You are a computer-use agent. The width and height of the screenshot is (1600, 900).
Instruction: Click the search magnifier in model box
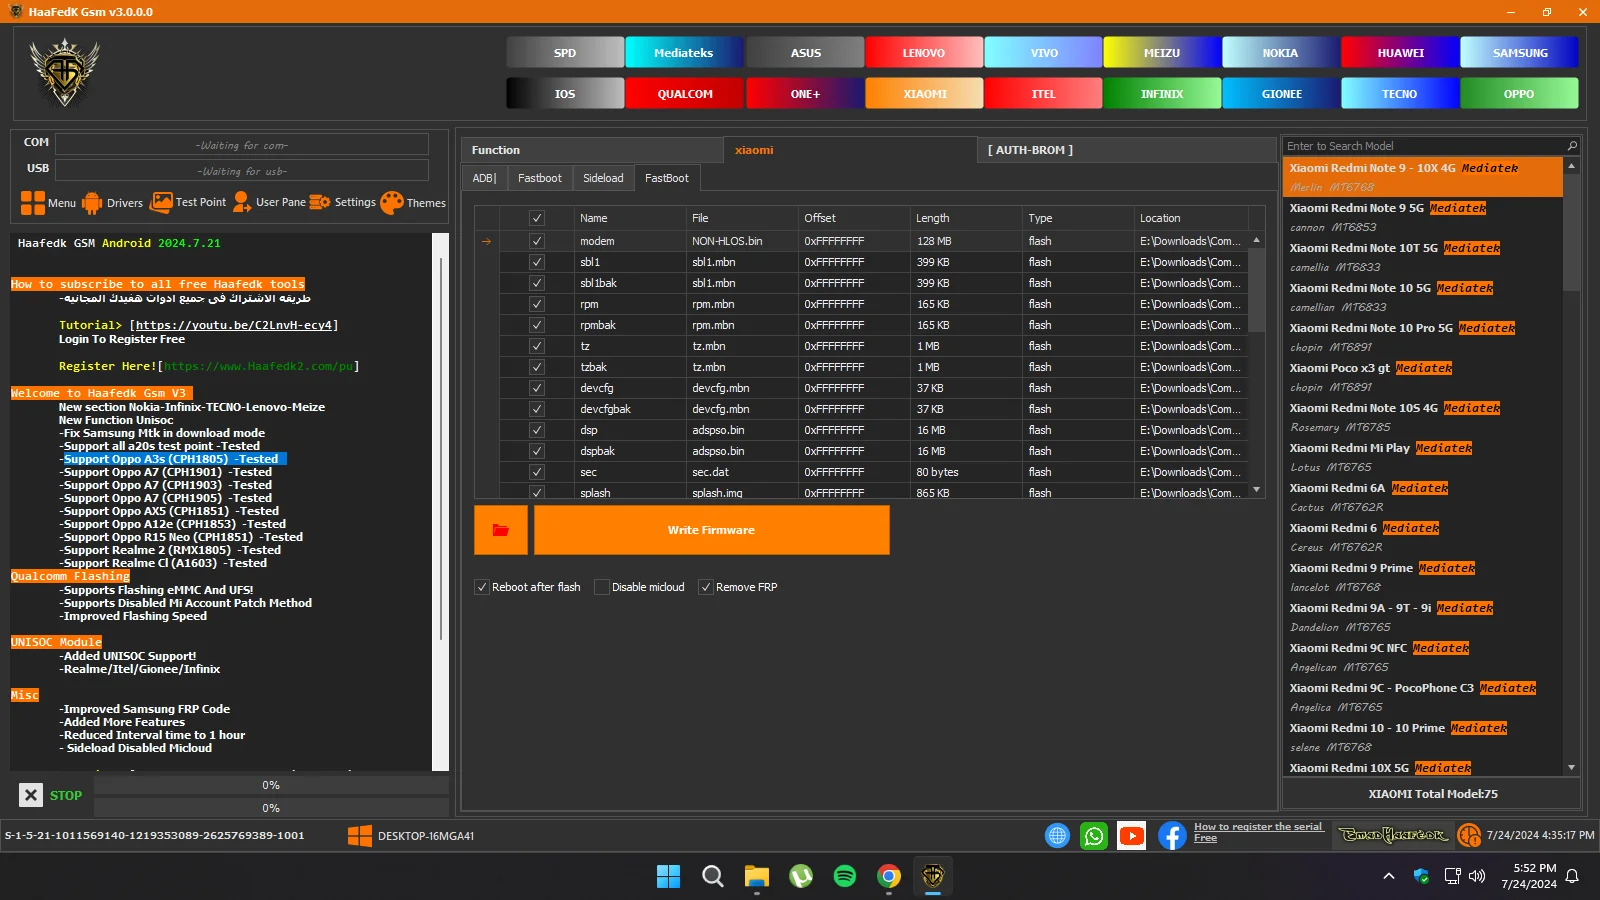[1572, 146]
